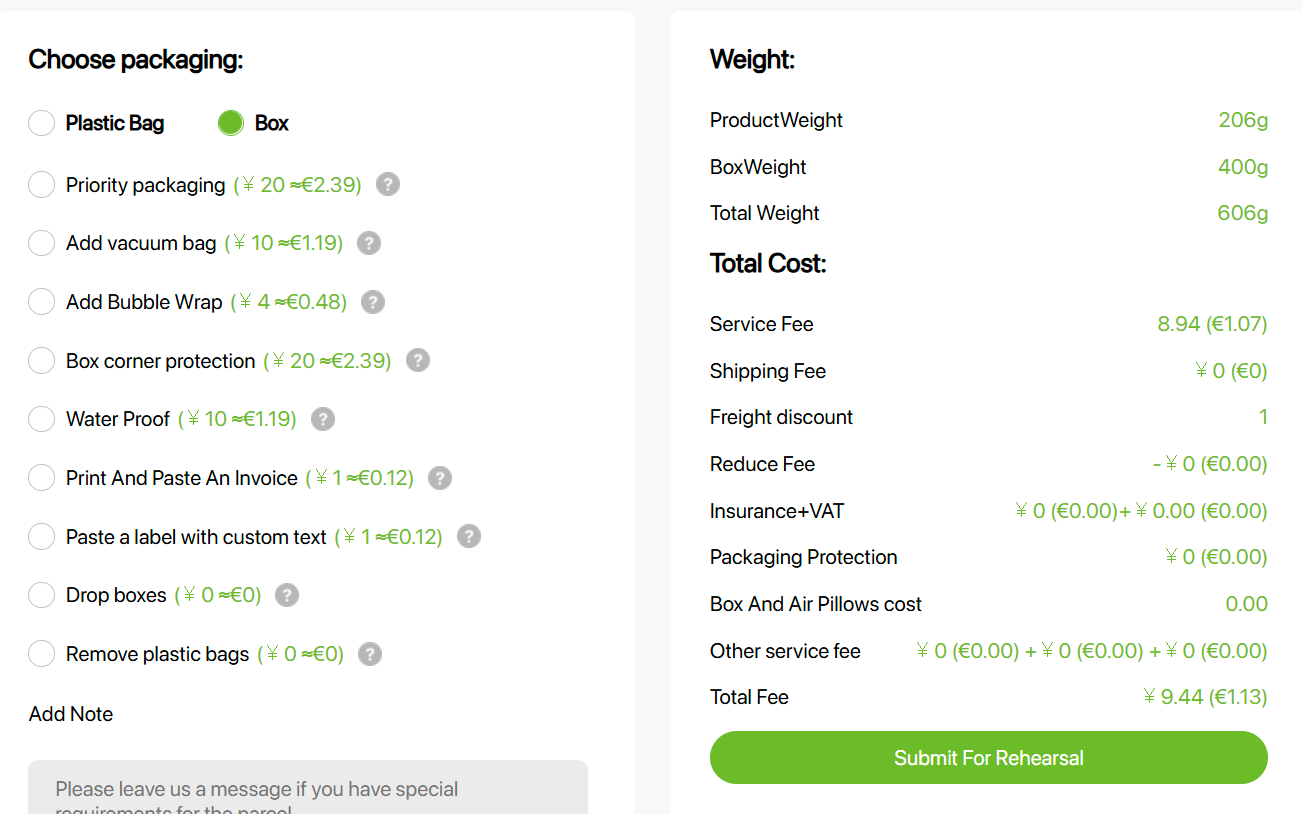Open help icon for custom text label
The width and height of the screenshot is (1302, 814).
469,536
